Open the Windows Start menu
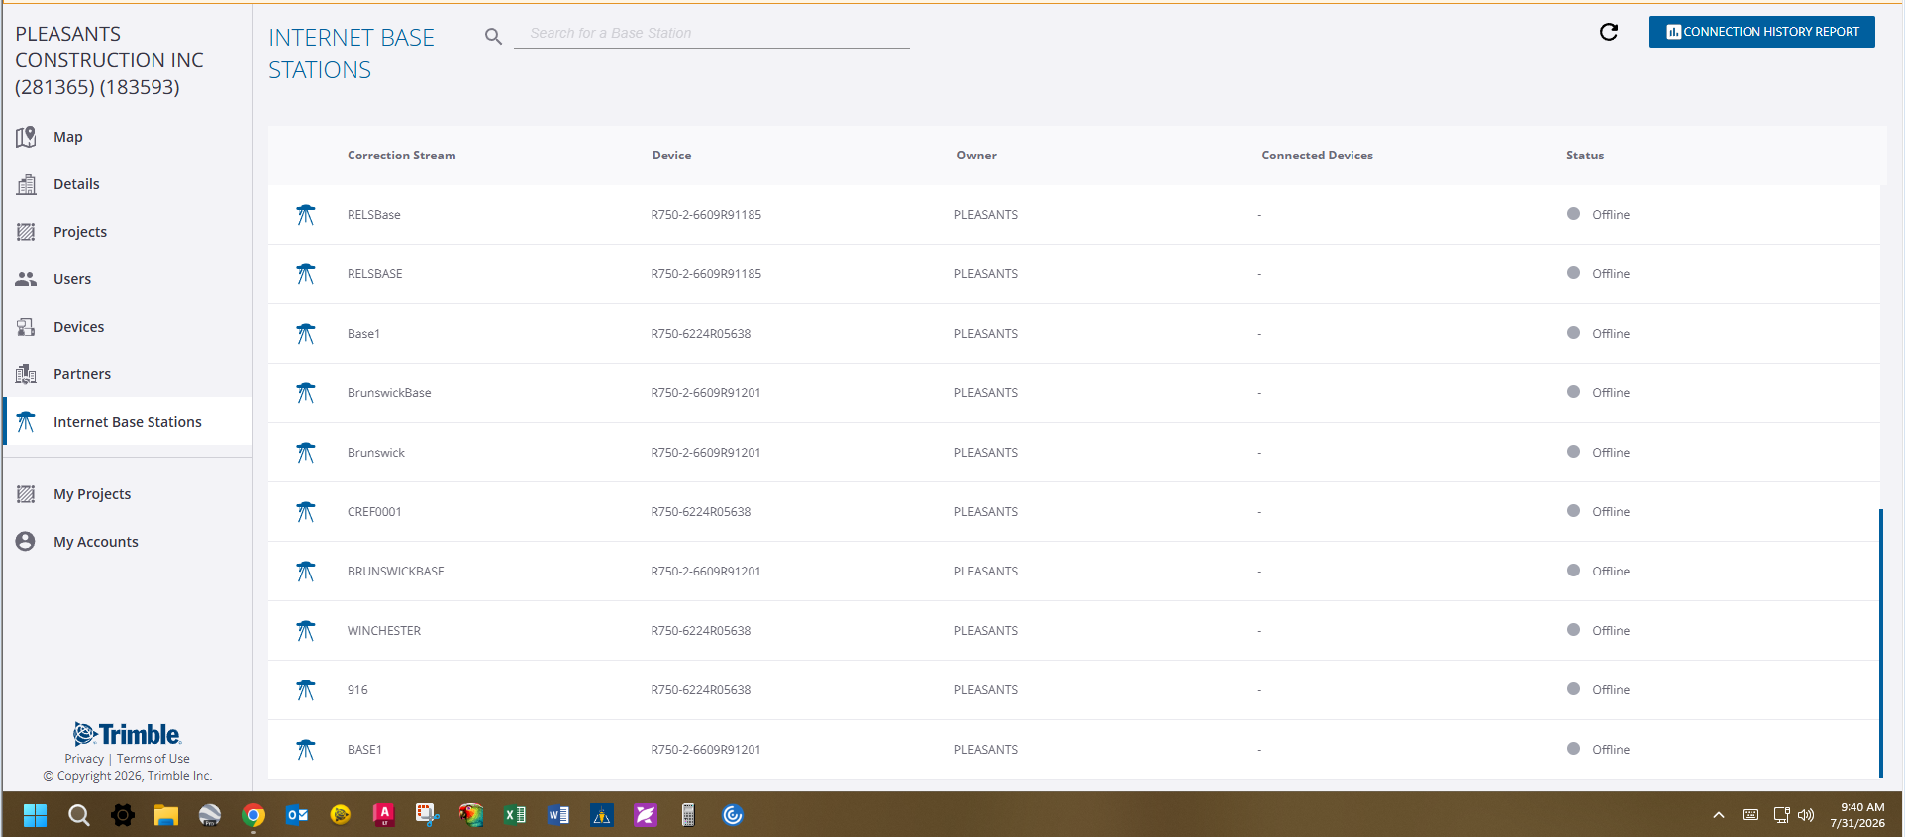Viewport: 1905px width, 837px height. coord(35,815)
